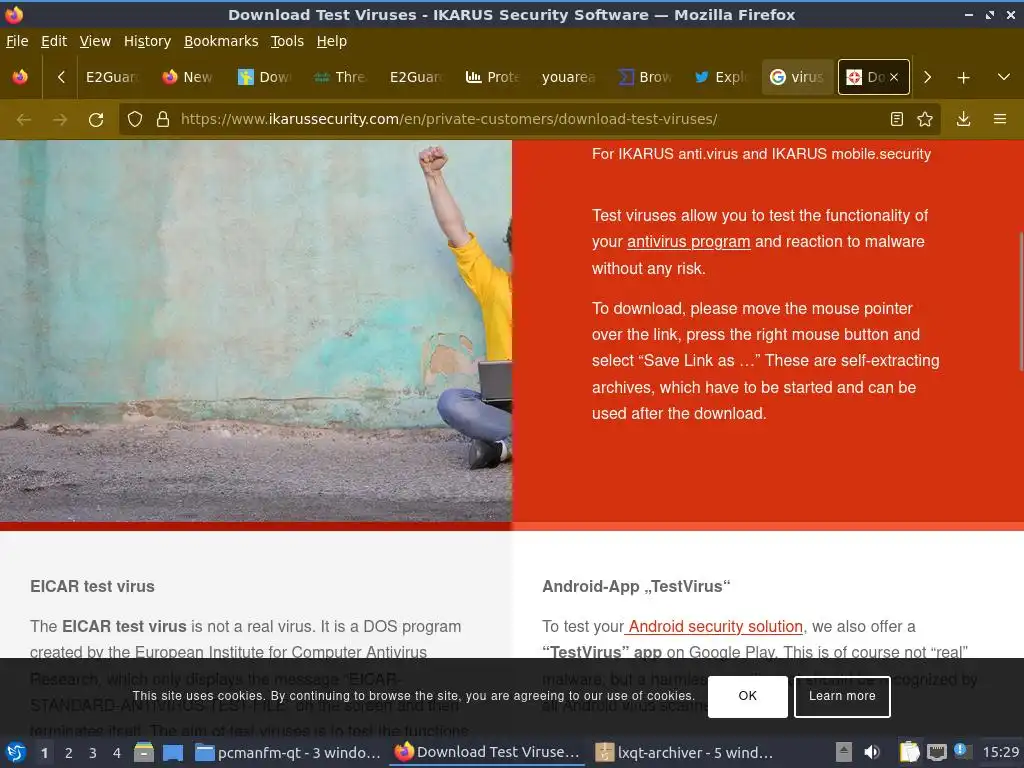Viewport: 1024px width, 768px height.
Task: Open a new tab with plus icon
Action: click(963, 78)
